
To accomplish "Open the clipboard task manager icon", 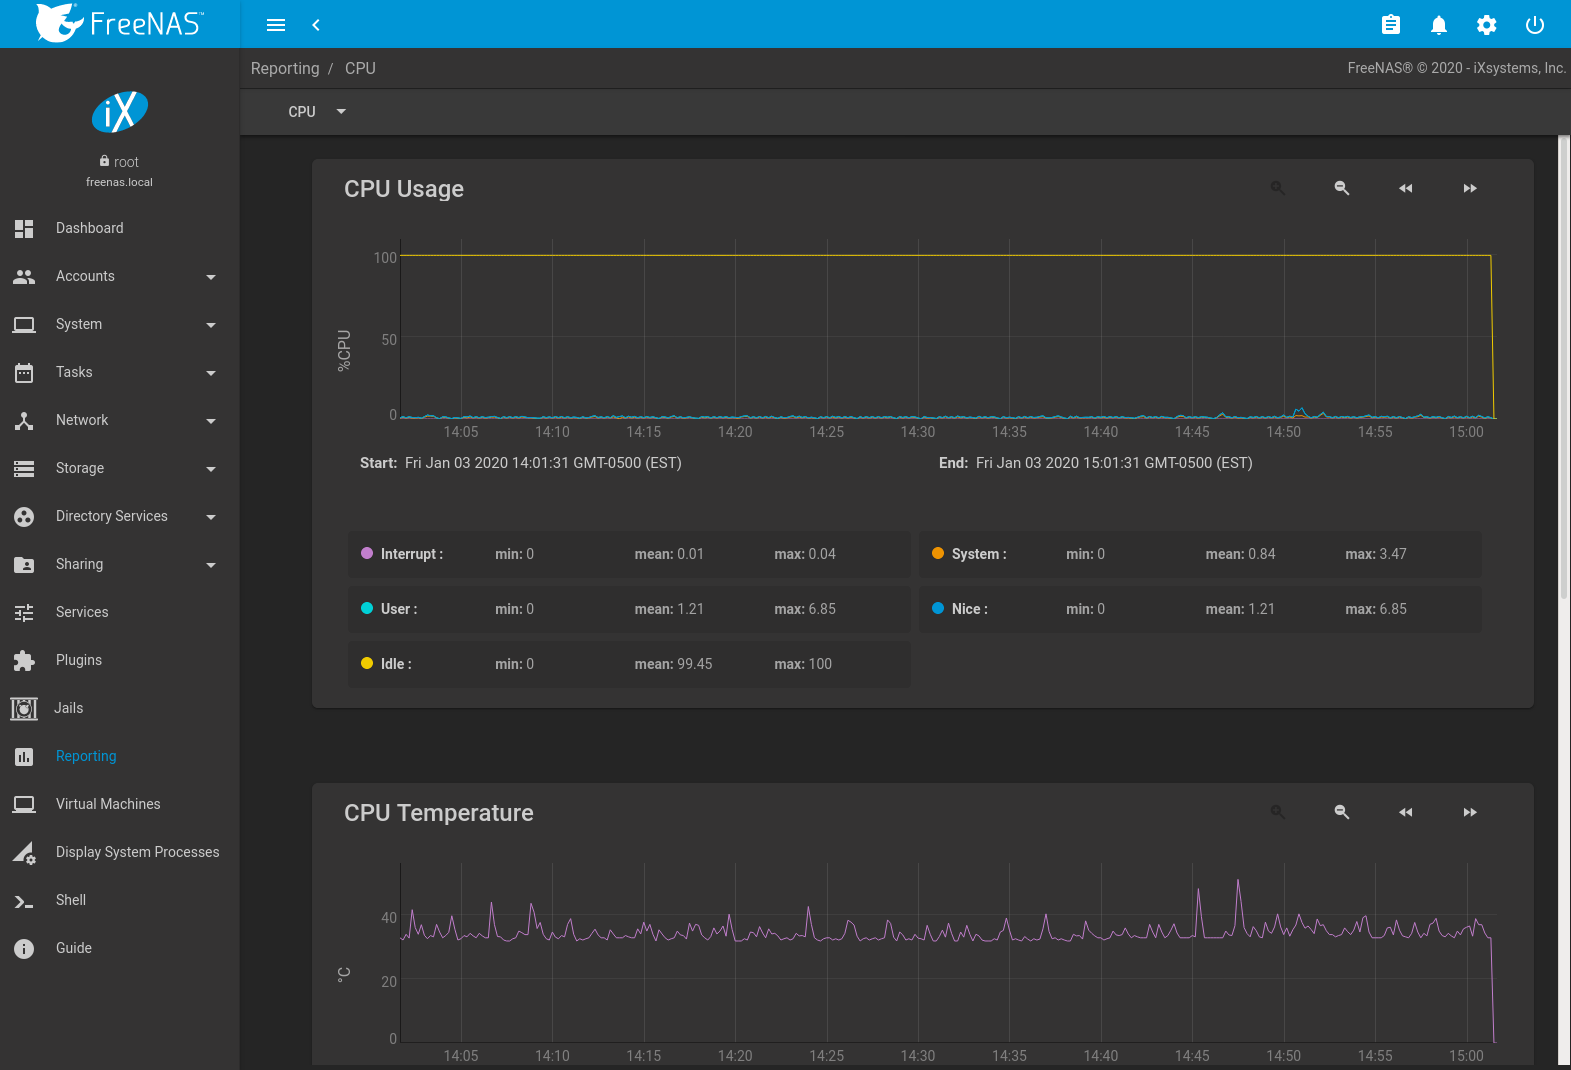I will click(1390, 25).
